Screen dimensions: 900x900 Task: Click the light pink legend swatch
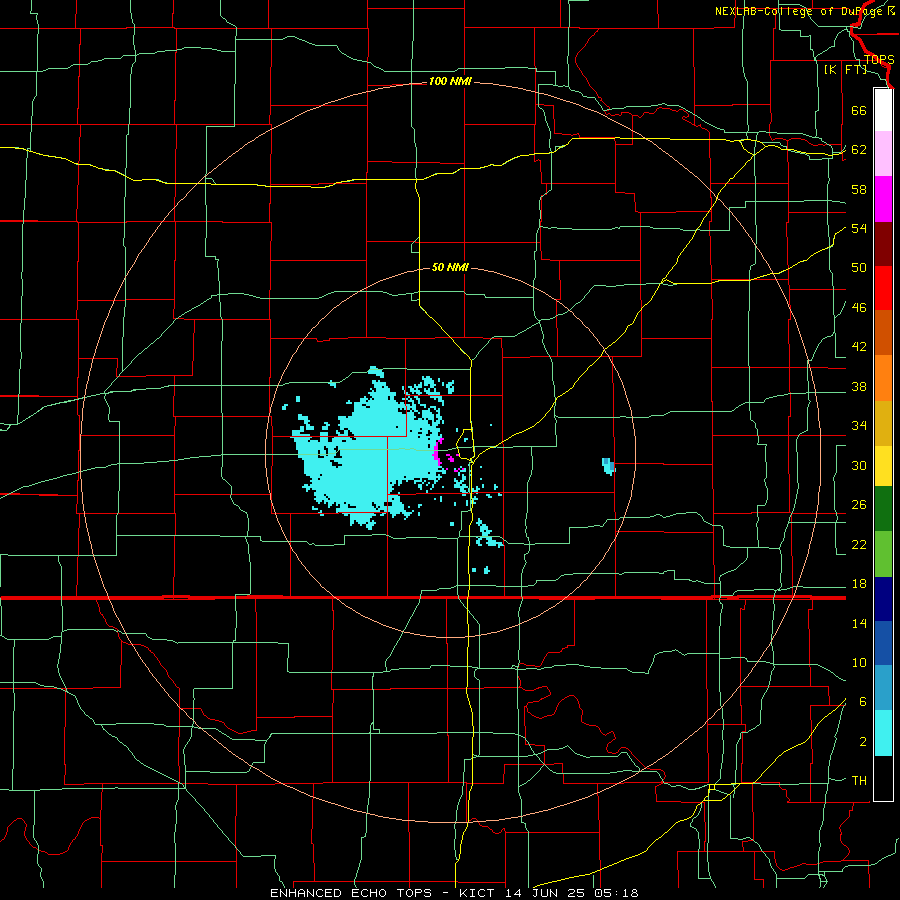click(x=883, y=154)
